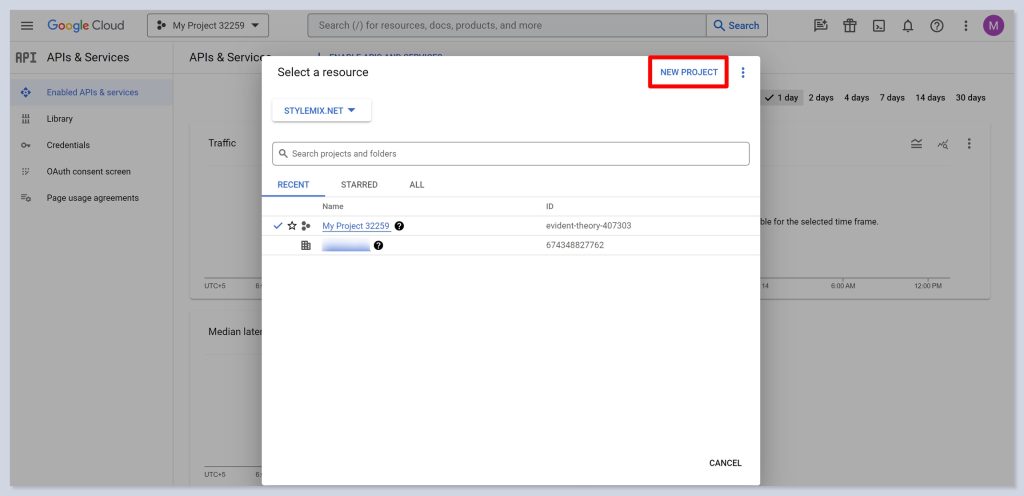Screen dimensions: 1024x496
Task: Click the gift icon in top bar
Action: pyautogui.click(x=850, y=26)
